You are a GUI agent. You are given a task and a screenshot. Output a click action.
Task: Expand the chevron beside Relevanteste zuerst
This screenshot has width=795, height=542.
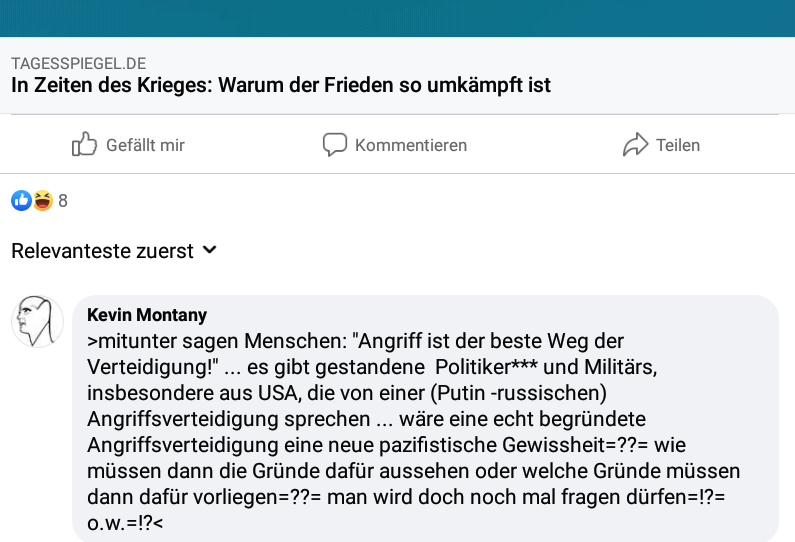pyautogui.click(x=209, y=250)
